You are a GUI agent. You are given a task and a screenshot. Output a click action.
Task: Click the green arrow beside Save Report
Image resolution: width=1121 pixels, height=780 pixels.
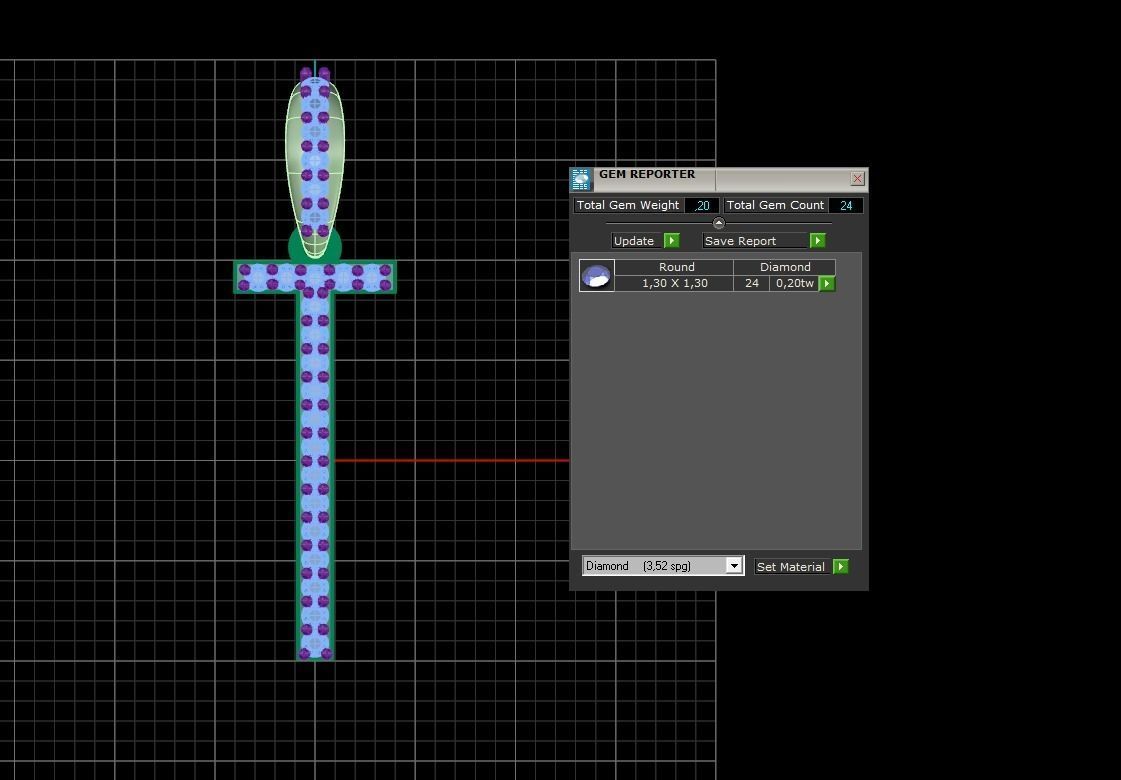click(x=817, y=241)
